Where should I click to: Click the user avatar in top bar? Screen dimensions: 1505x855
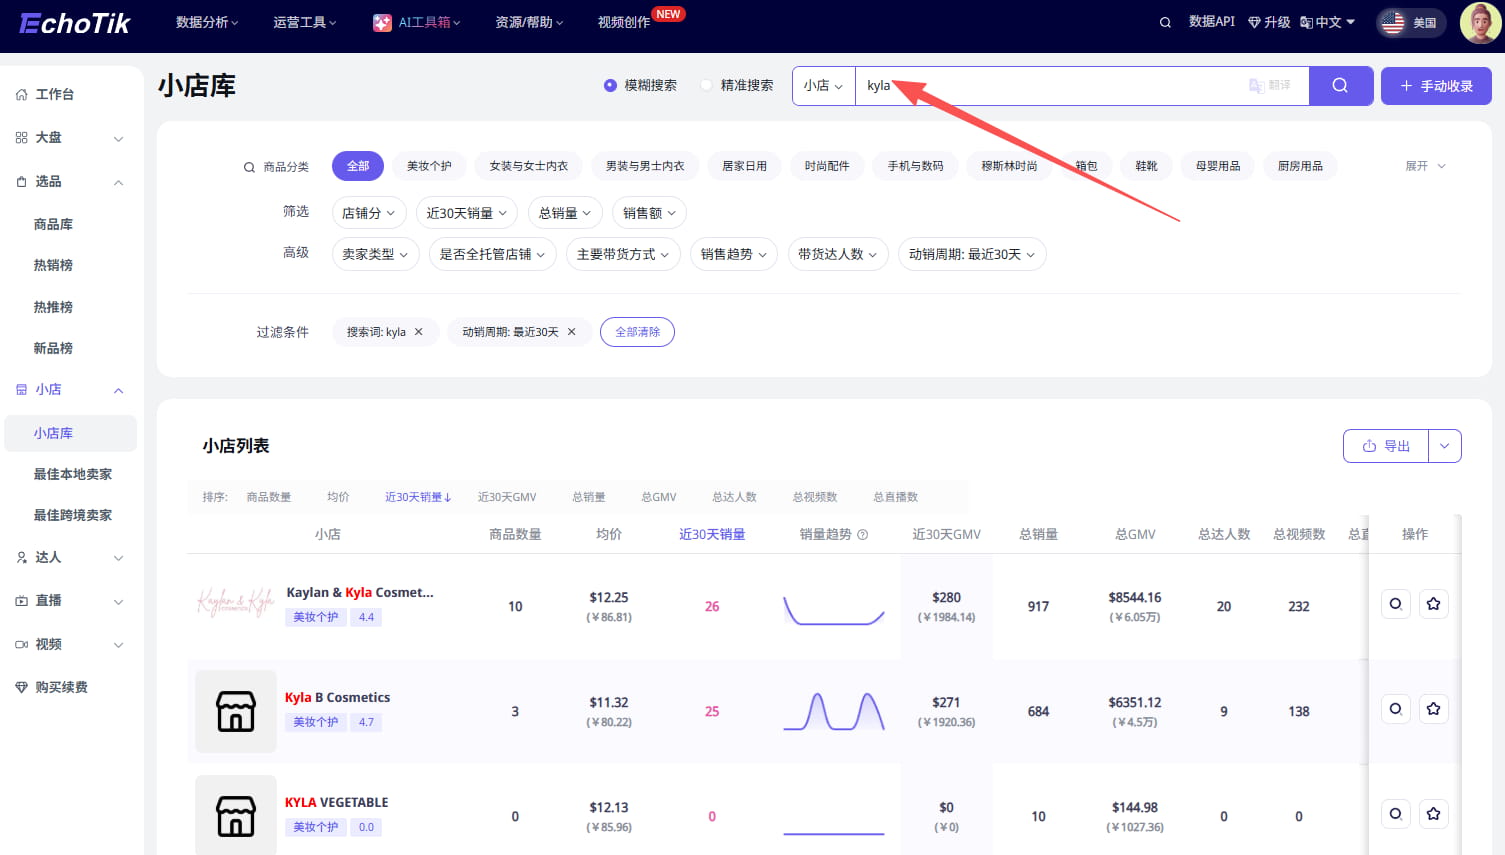(1479, 23)
